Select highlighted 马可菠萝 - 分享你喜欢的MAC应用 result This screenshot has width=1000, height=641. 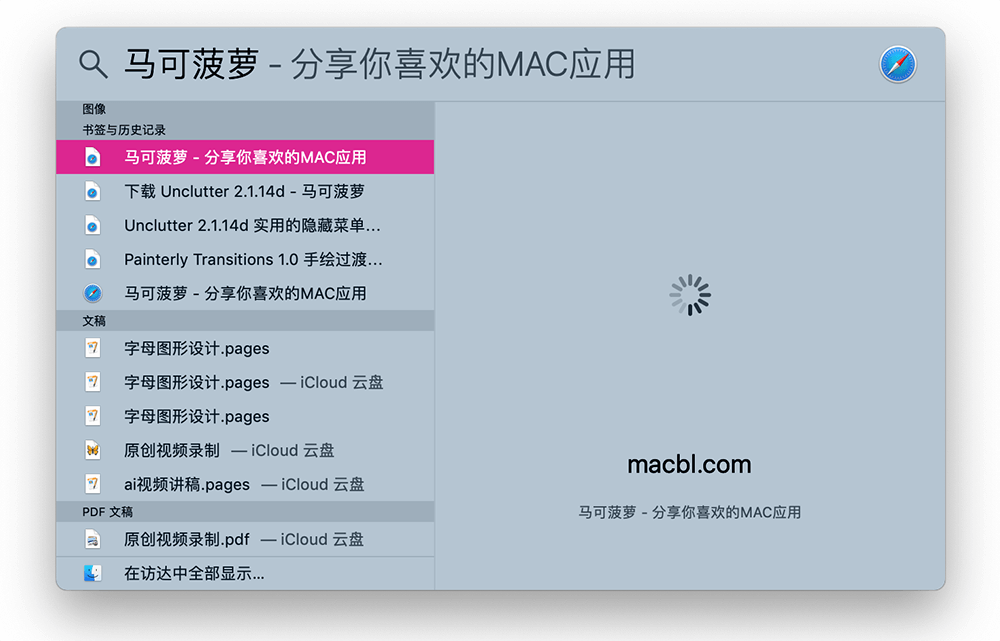click(245, 157)
